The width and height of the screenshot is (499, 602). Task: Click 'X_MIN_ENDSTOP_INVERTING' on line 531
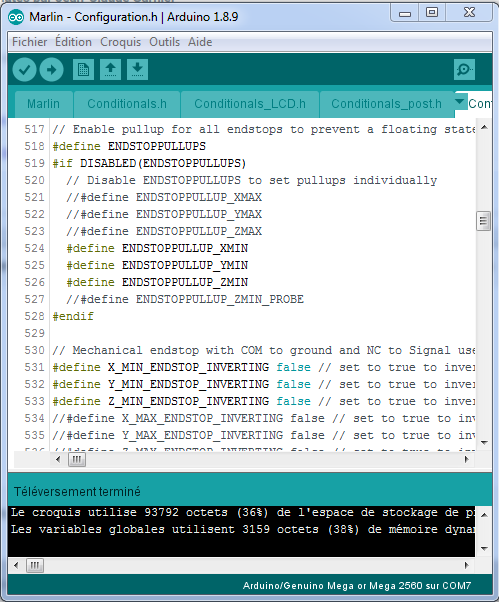pos(188,368)
